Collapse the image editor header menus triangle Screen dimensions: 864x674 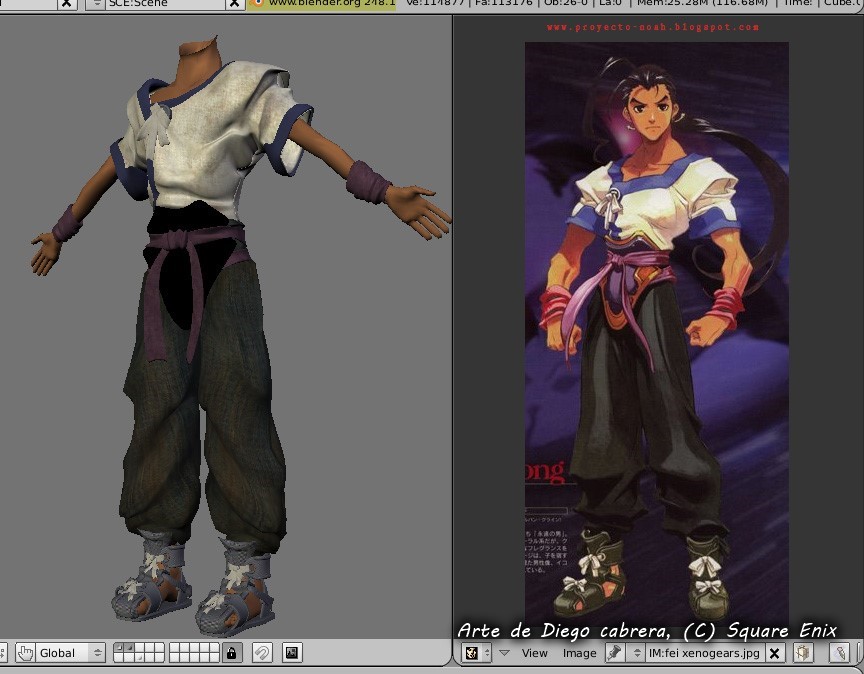(504, 653)
